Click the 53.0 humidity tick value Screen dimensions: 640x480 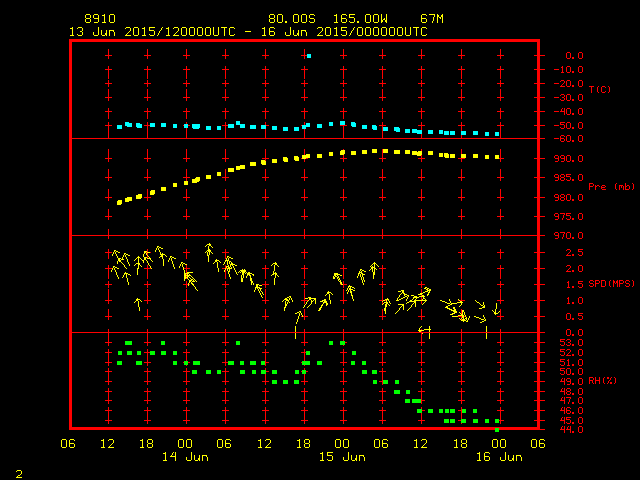571,343
